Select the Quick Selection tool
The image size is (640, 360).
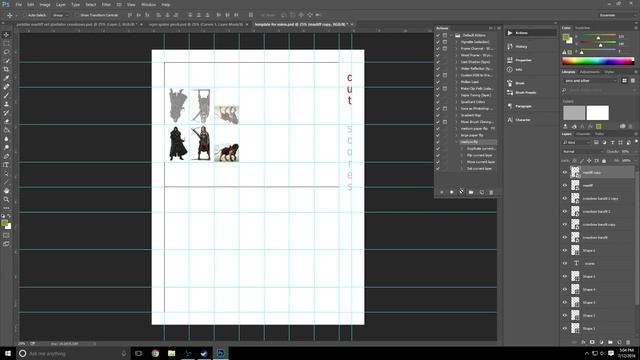click(6, 61)
